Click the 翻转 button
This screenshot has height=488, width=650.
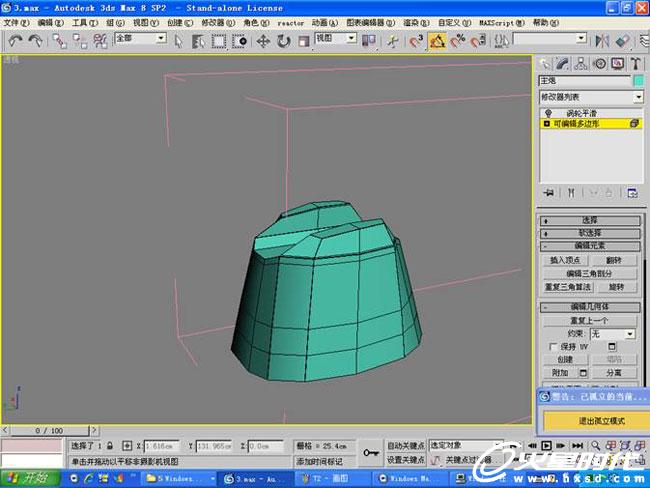[614, 260]
